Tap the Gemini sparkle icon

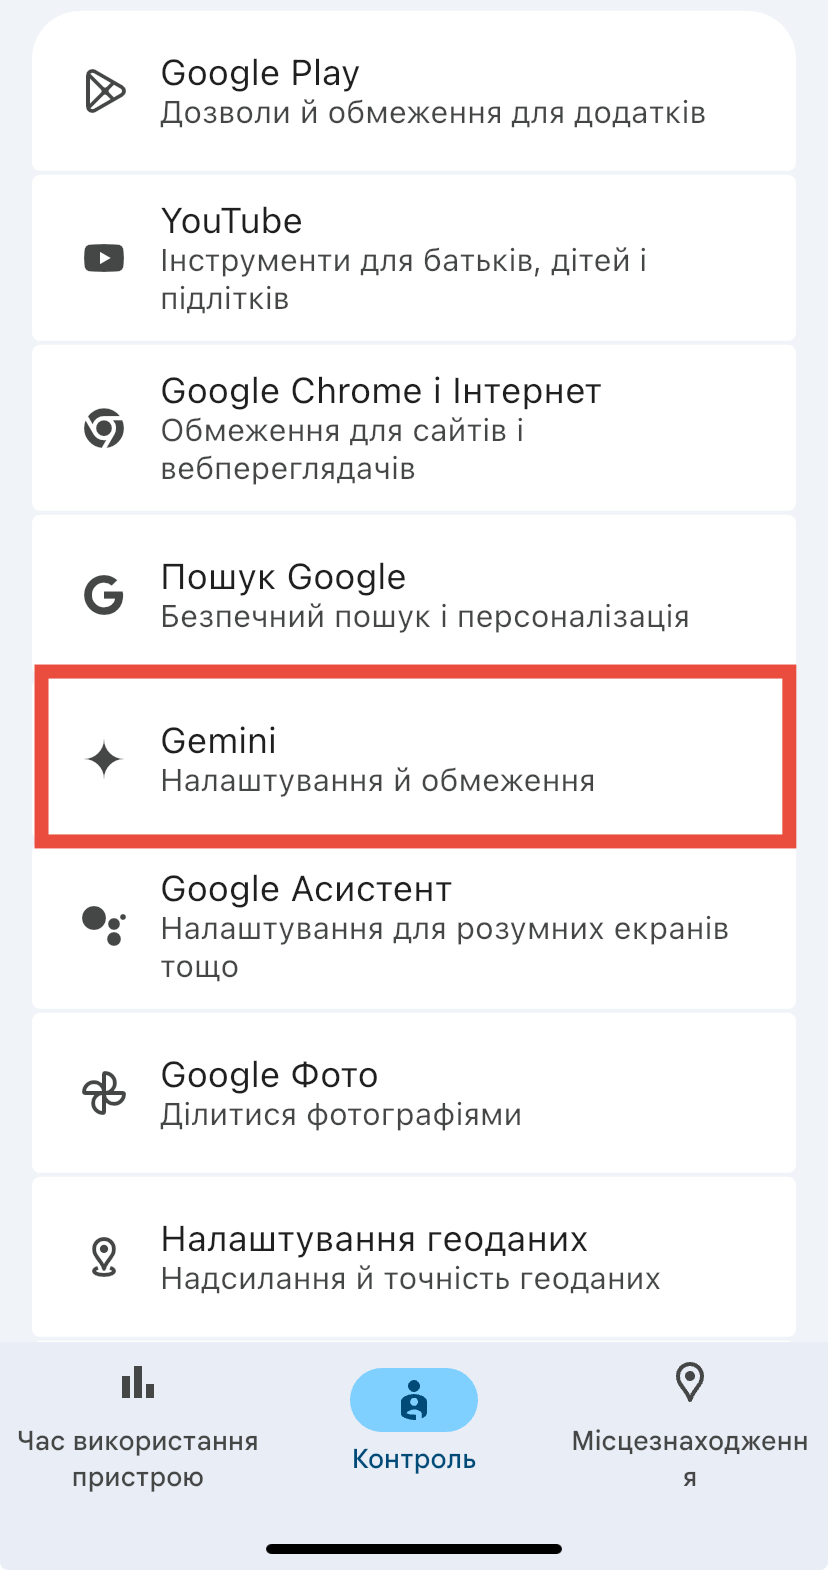coord(104,760)
